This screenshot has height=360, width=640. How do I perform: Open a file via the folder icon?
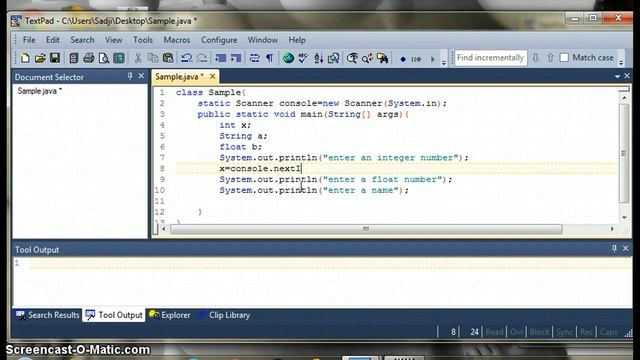pyautogui.click(x=40, y=58)
